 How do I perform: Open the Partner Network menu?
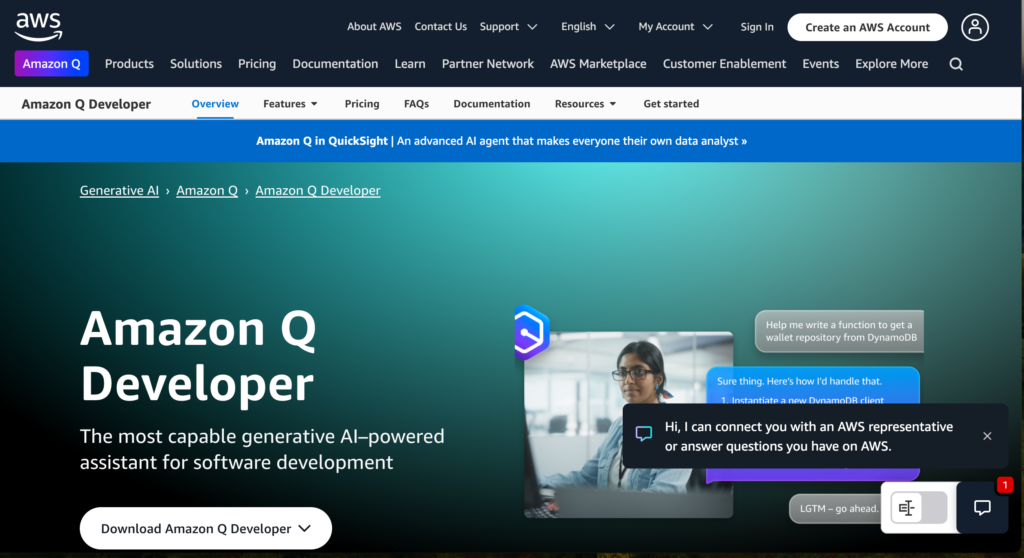coord(488,64)
